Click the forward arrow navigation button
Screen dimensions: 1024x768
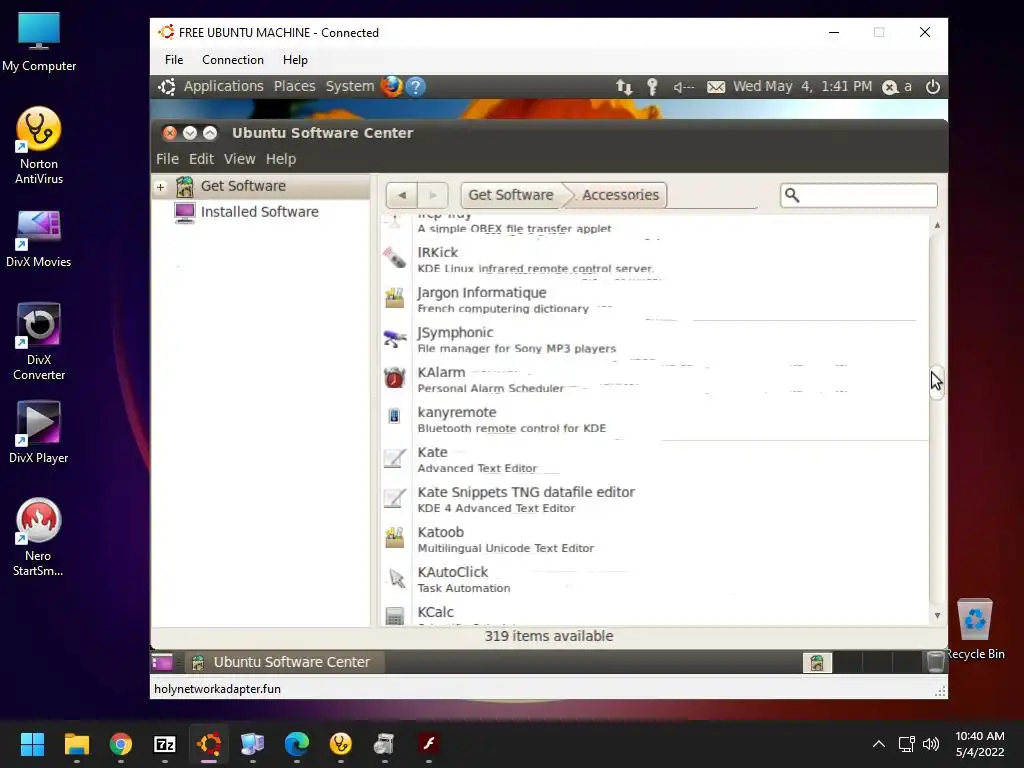(432, 195)
